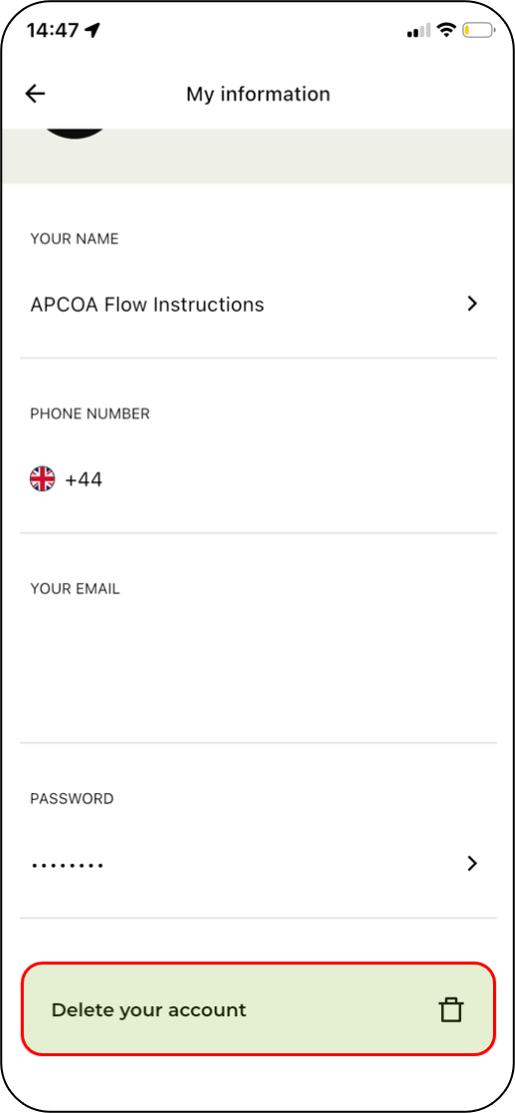Tap the cellular signal bars icon
The height and width of the screenshot is (1113, 515).
(419, 31)
